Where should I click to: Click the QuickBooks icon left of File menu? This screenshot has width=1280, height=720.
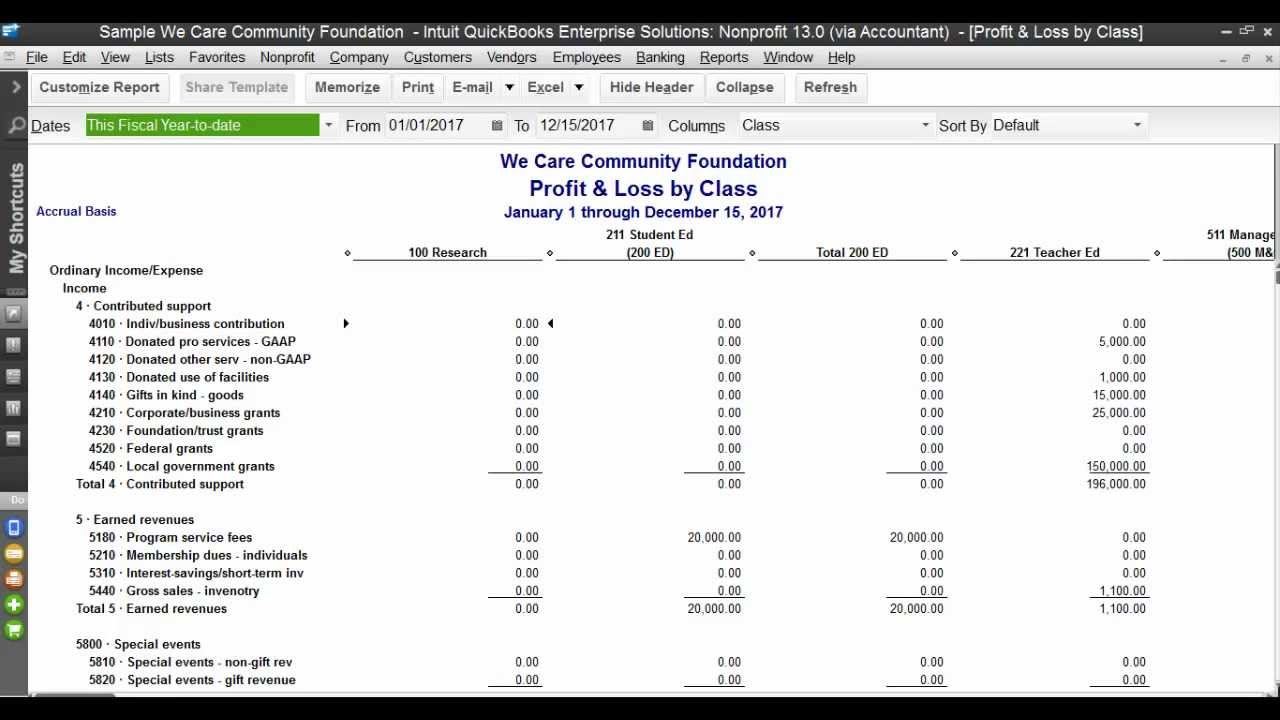pos(9,57)
